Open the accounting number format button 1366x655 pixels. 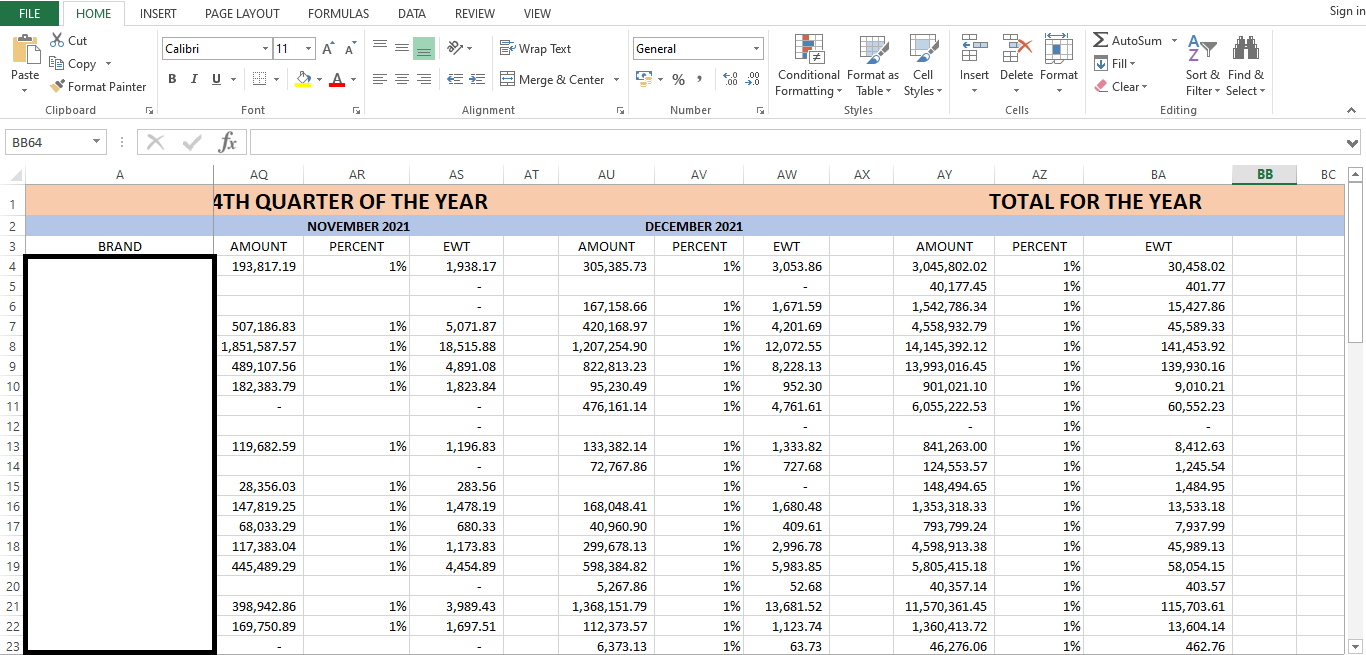(642, 79)
